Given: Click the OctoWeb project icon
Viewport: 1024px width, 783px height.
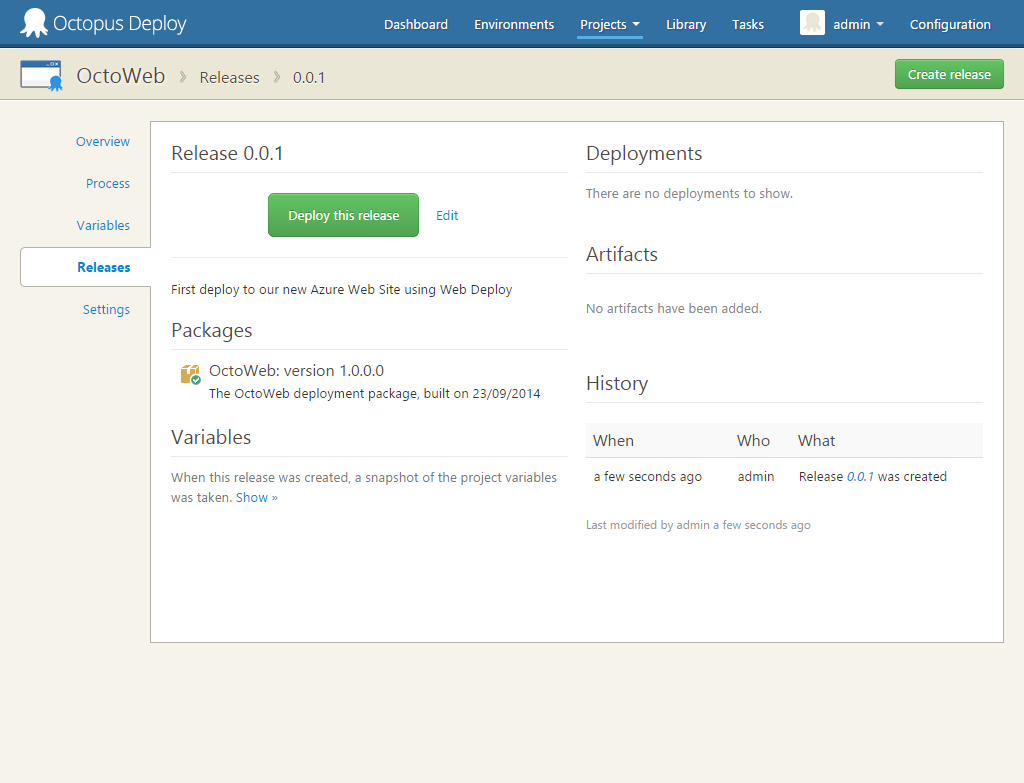Looking at the screenshot, I should 41,73.
